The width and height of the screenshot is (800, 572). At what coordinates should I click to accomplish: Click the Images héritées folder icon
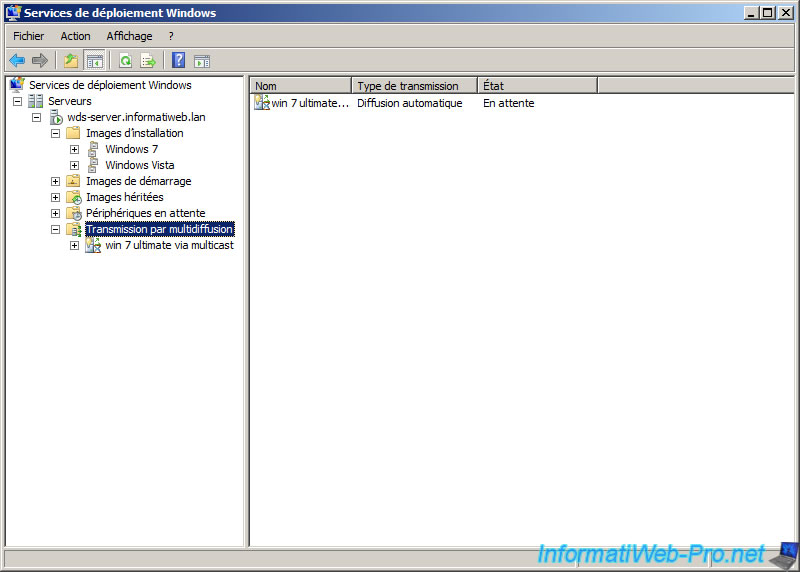(74, 197)
